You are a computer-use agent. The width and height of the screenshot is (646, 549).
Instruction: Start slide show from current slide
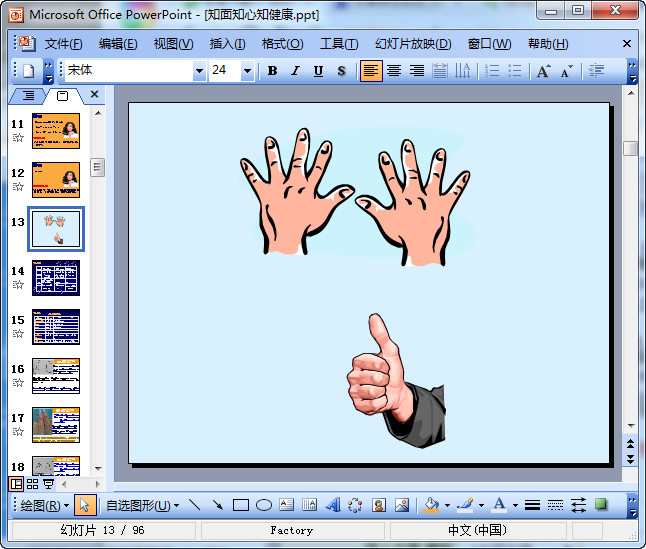coord(49,484)
